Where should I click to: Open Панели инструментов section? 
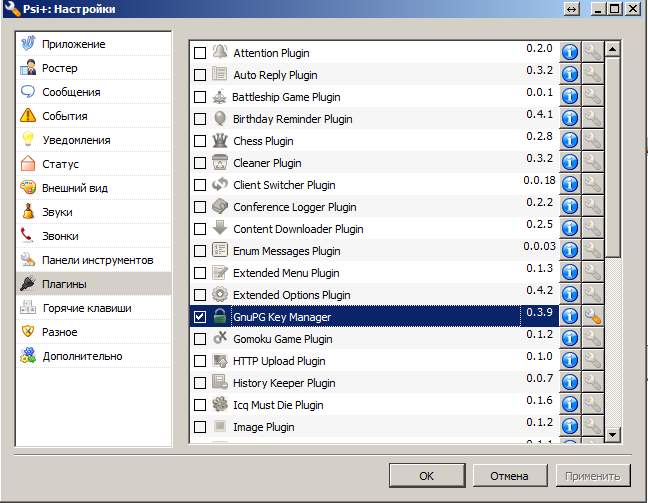(94, 260)
